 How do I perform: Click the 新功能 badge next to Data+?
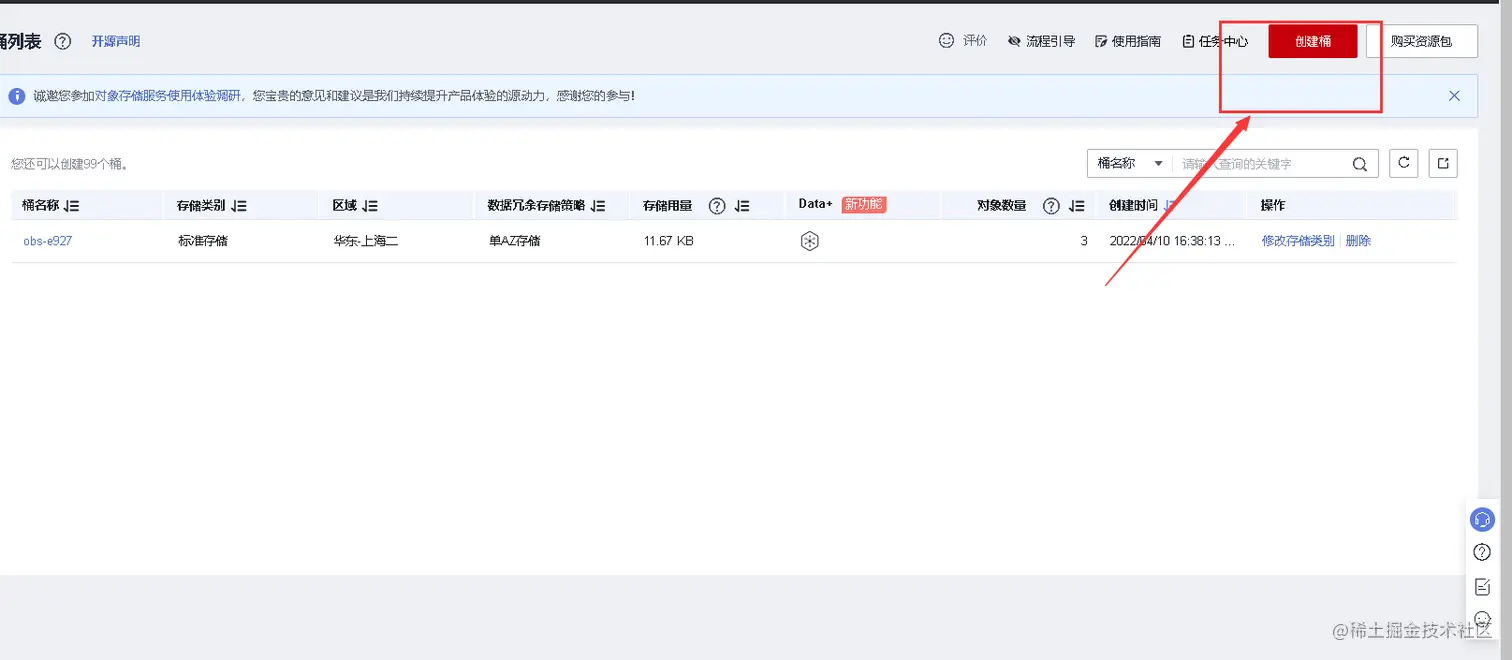(864, 204)
